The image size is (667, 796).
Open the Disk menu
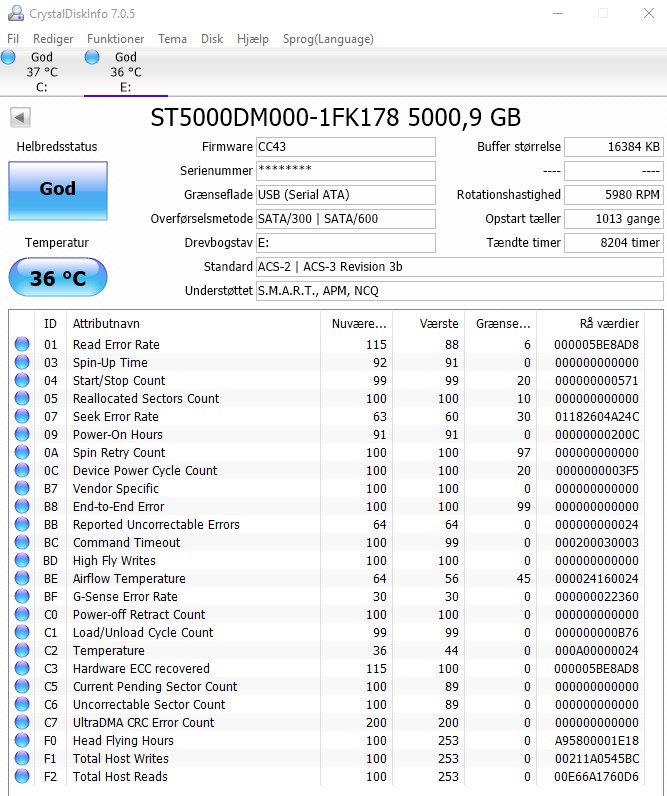(x=212, y=39)
